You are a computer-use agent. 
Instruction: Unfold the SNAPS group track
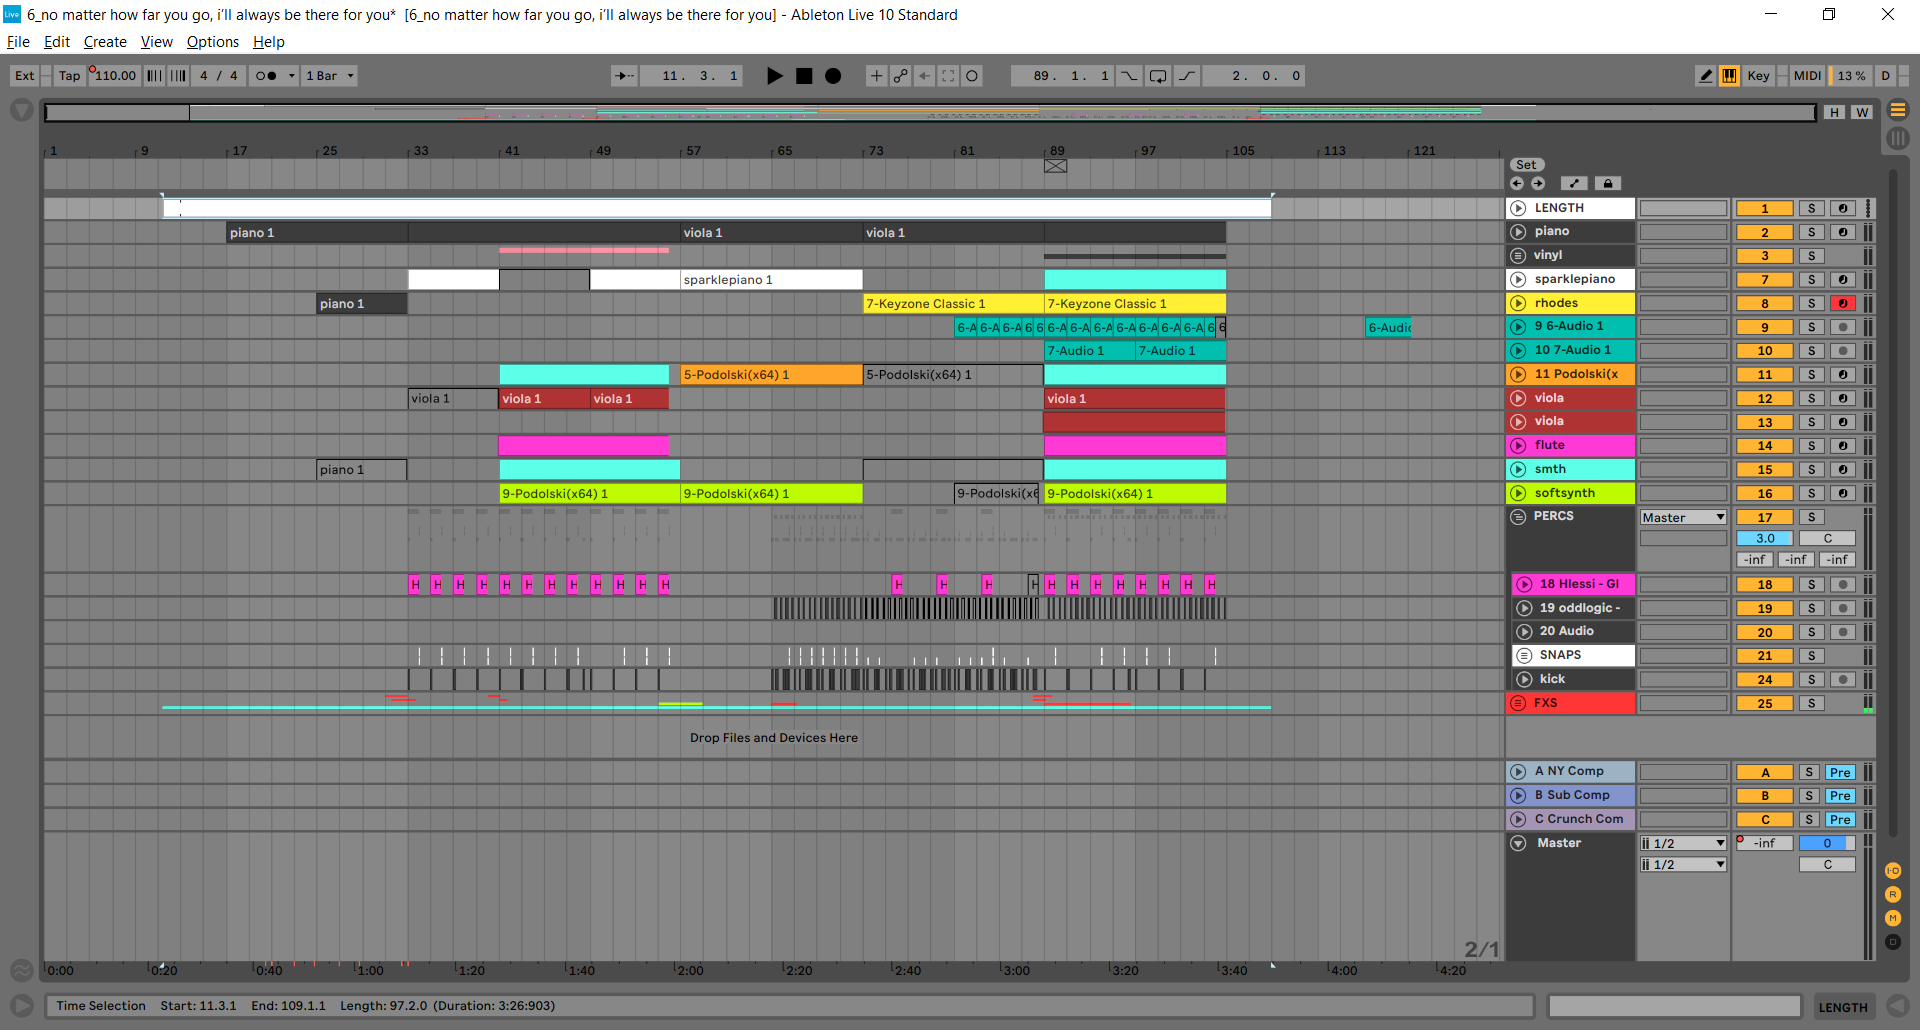point(1524,656)
